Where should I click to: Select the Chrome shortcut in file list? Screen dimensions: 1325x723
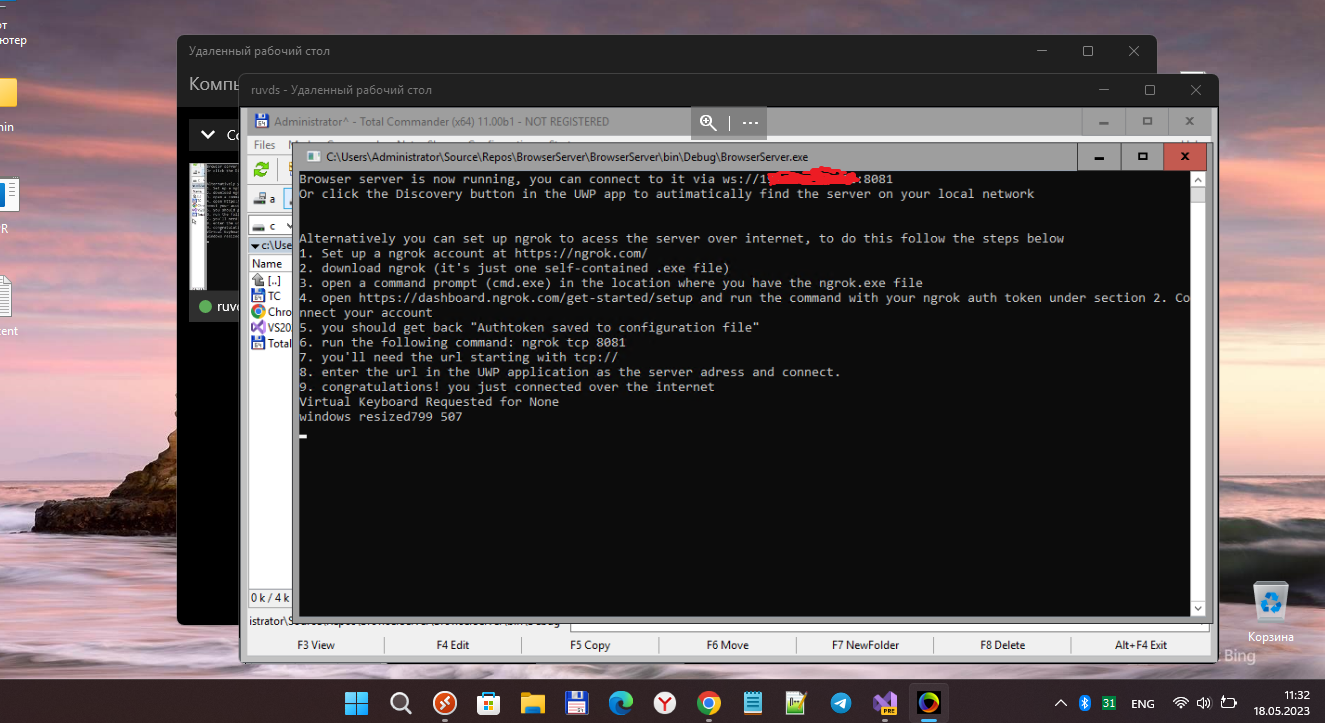pyautogui.click(x=272, y=311)
